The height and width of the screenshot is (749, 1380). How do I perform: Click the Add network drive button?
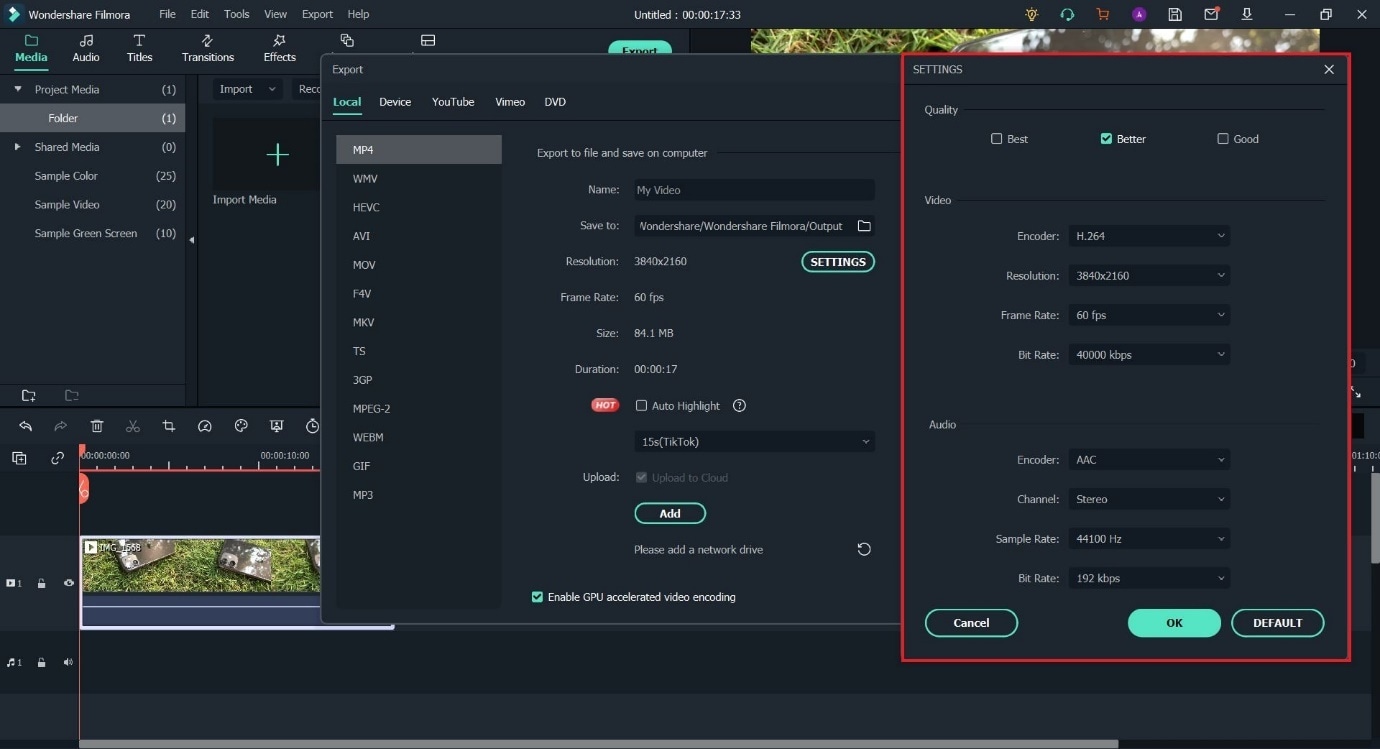[x=670, y=514]
